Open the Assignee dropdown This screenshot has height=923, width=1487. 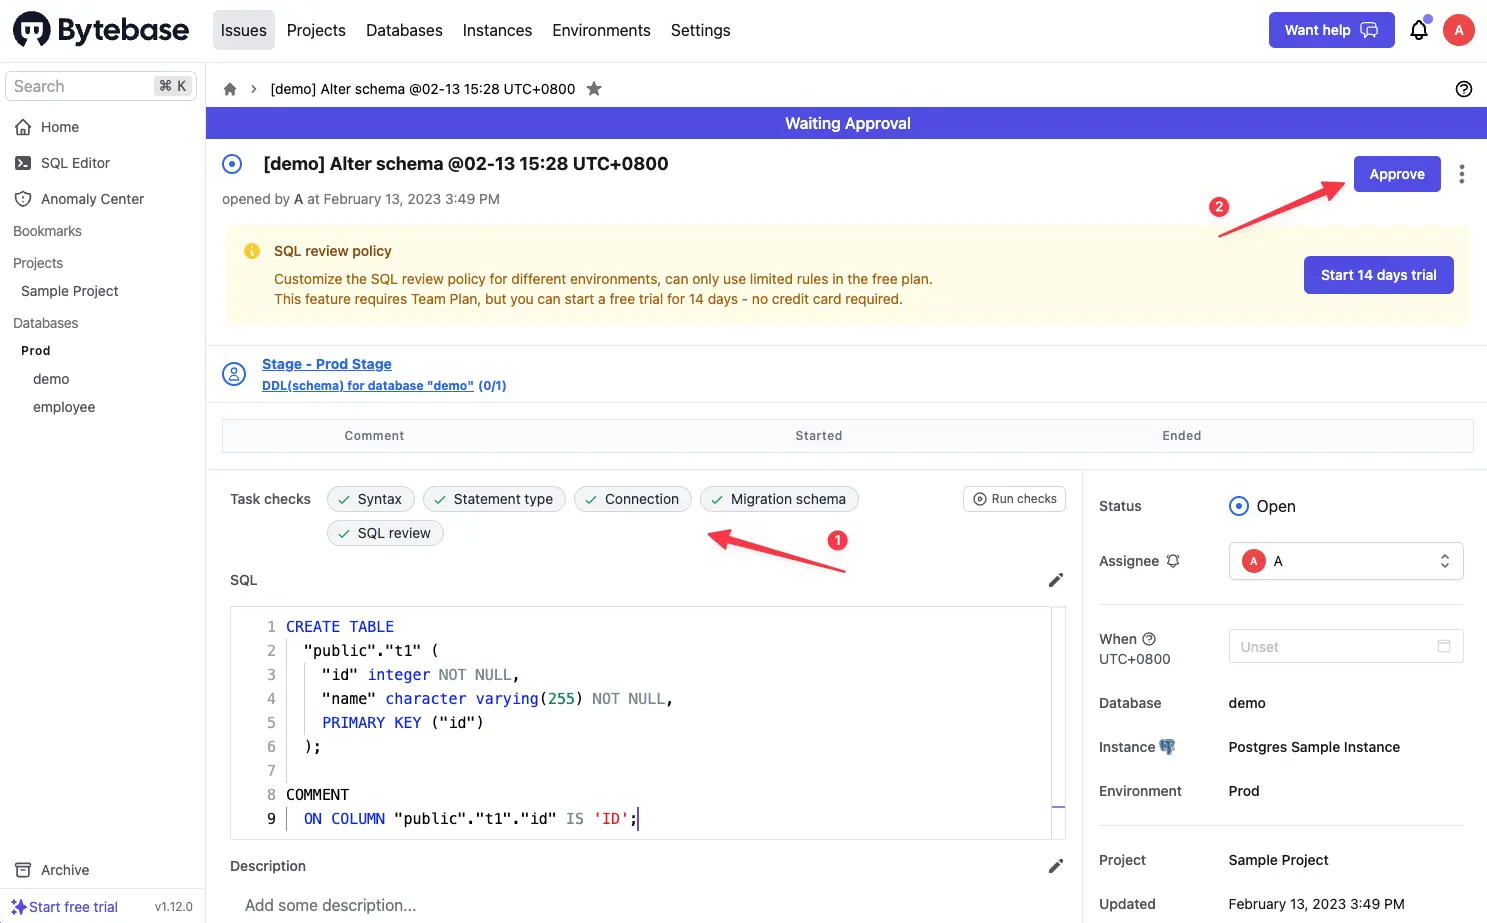click(x=1346, y=561)
